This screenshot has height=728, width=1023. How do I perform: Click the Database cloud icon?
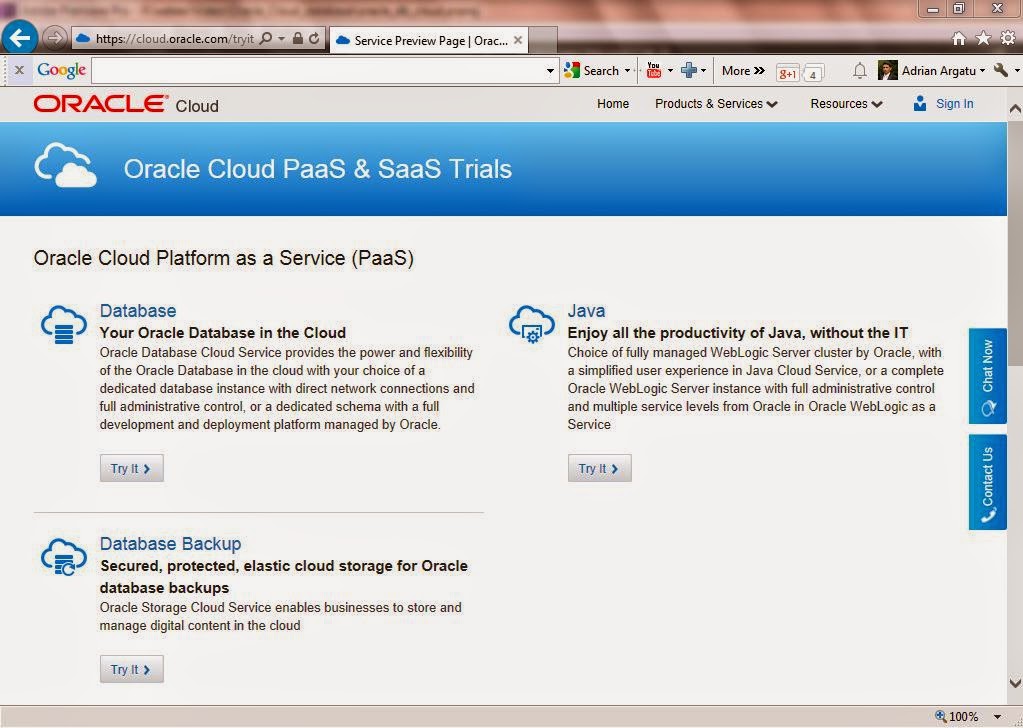pyautogui.click(x=63, y=324)
